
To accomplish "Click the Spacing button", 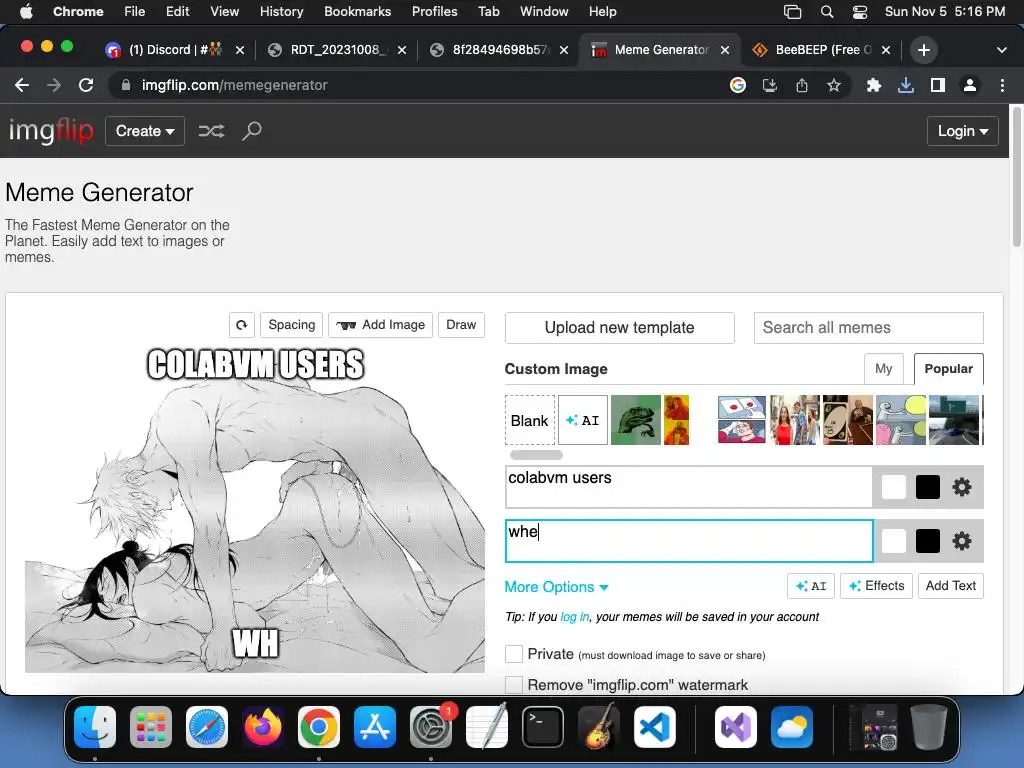I will [x=291, y=325].
